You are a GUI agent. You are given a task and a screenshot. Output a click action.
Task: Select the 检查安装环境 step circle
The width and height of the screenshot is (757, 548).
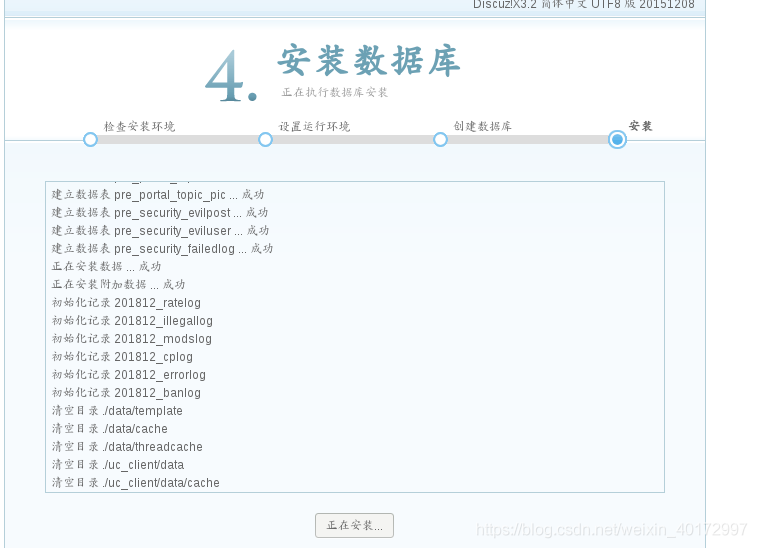click(90, 140)
